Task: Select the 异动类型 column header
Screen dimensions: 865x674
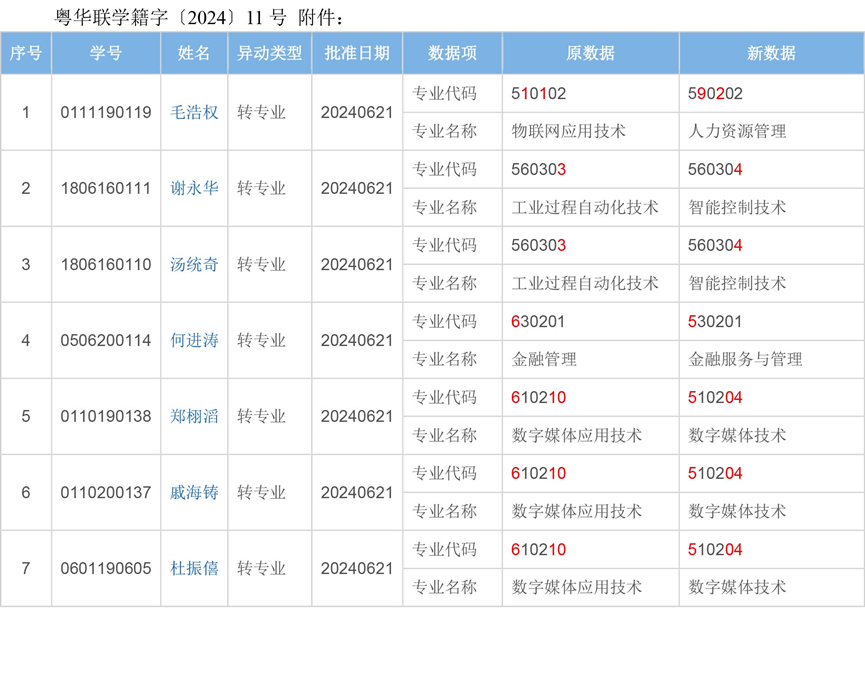Action: (269, 54)
